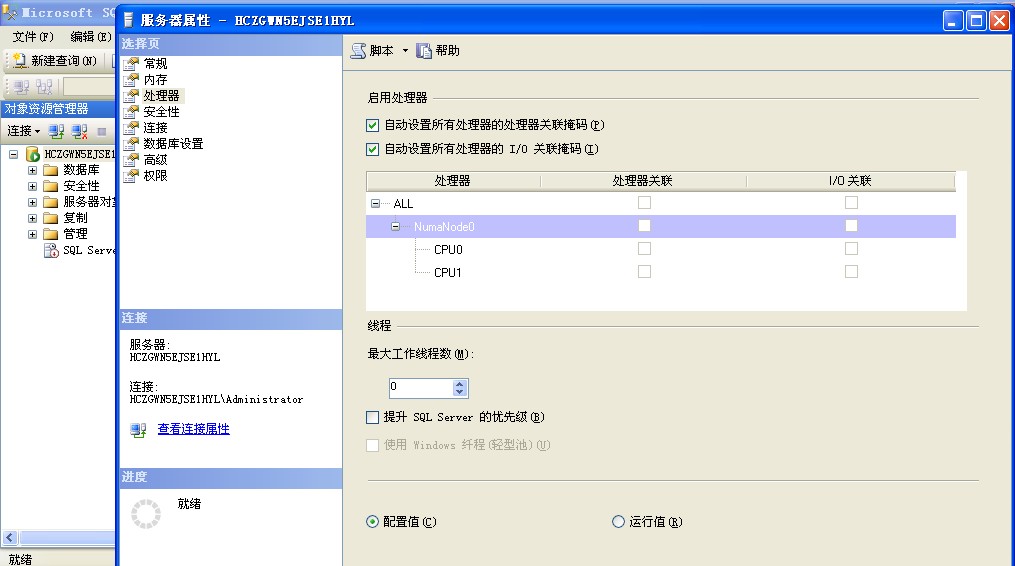Select the CPU0 row label
The image size is (1015, 566).
(448, 249)
